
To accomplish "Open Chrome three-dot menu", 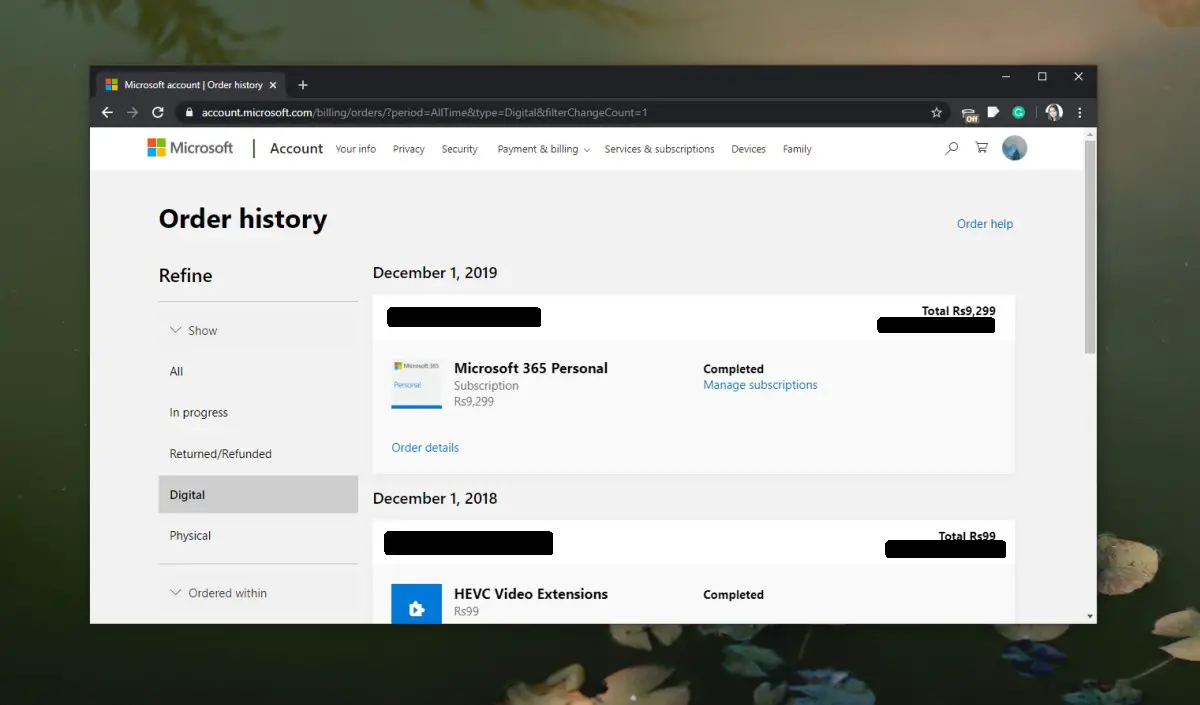I will click(1080, 113).
